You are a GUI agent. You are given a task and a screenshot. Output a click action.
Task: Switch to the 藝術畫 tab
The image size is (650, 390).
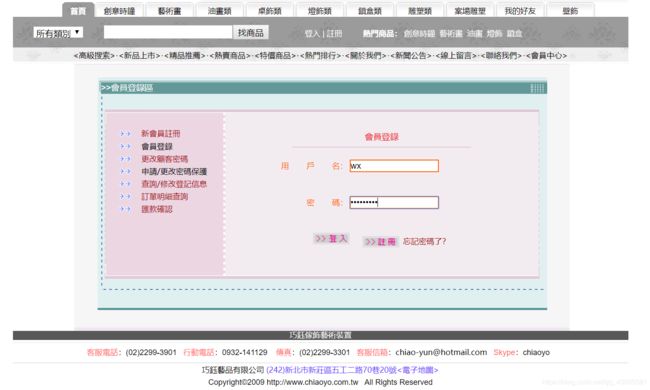coord(170,11)
